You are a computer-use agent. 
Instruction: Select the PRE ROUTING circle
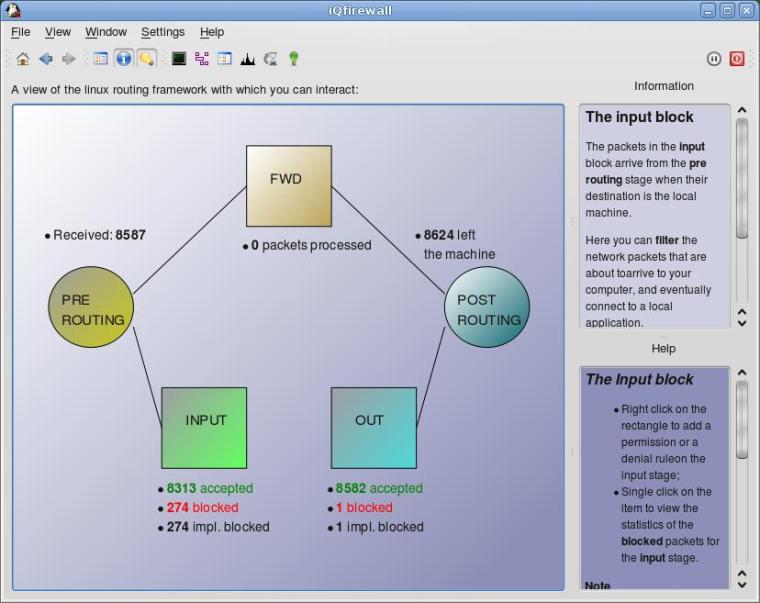[x=91, y=307]
